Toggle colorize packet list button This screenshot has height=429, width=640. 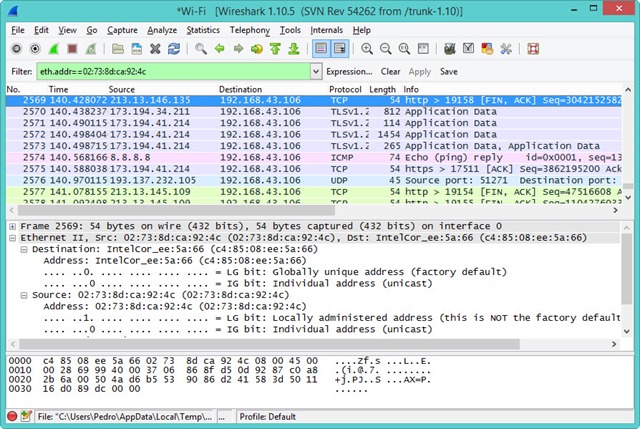click(321, 49)
